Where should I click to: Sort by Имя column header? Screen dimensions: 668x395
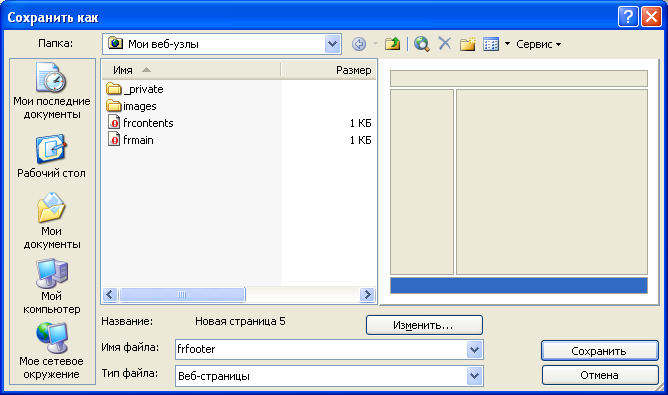click(x=191, y=70)
